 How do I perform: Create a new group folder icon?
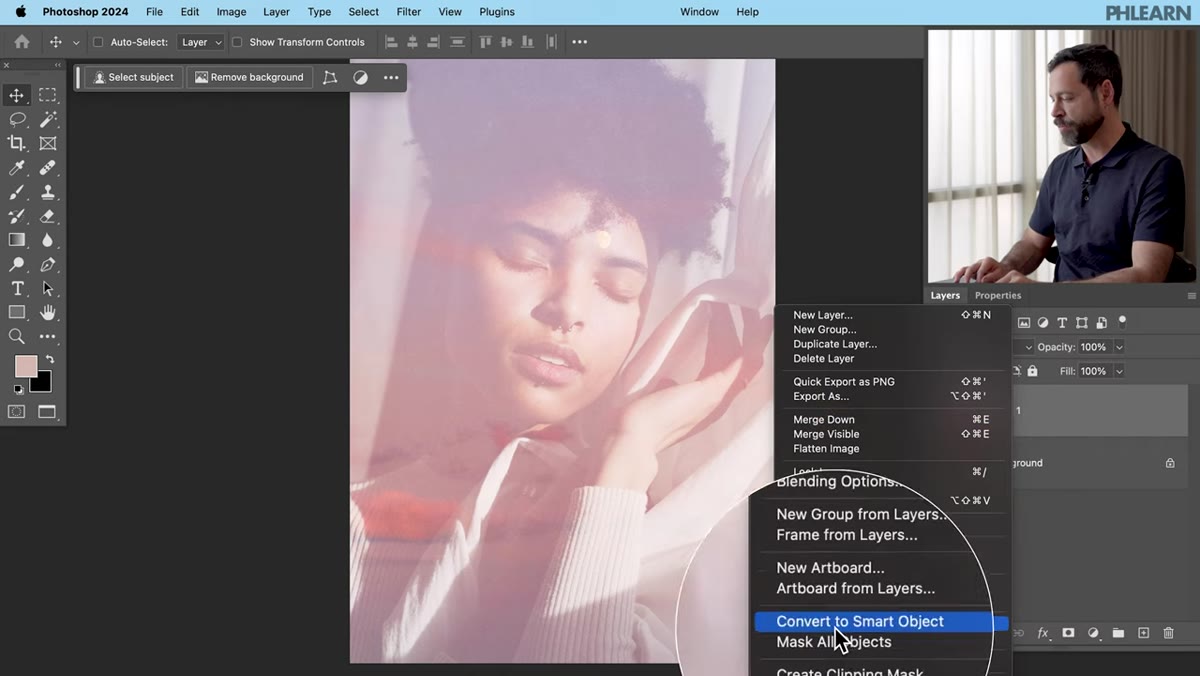pos(1118,633)
